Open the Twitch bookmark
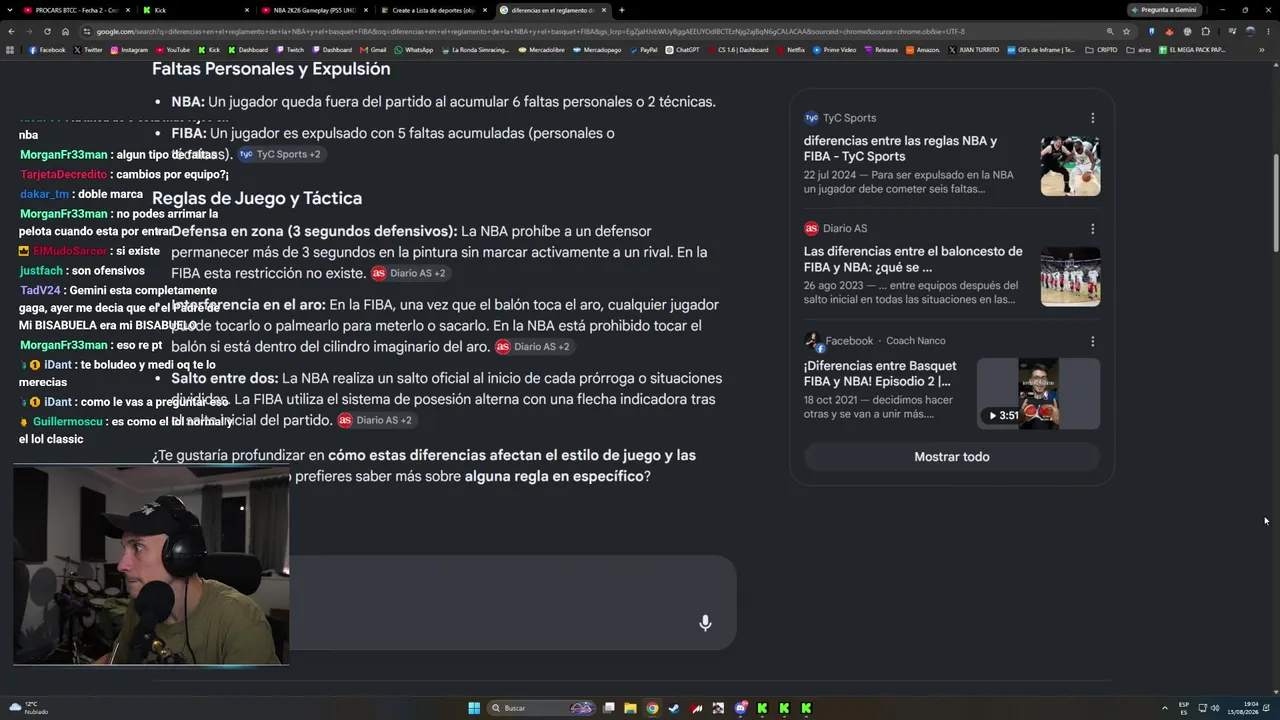The height and width of the screenshot is (720, 1280). (x=289, y=50)
